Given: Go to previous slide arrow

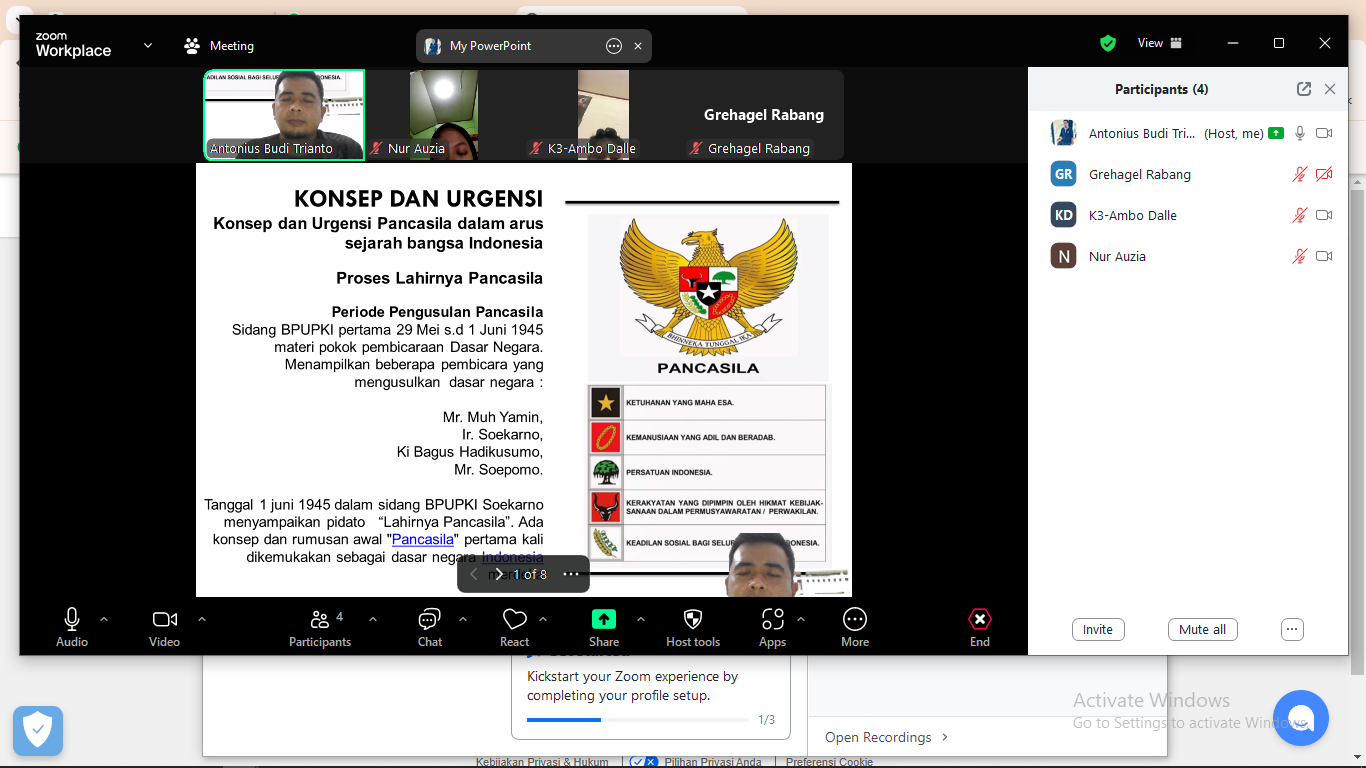Looking at the screenshot, I should pyautogui.click(x=474, y=574).
